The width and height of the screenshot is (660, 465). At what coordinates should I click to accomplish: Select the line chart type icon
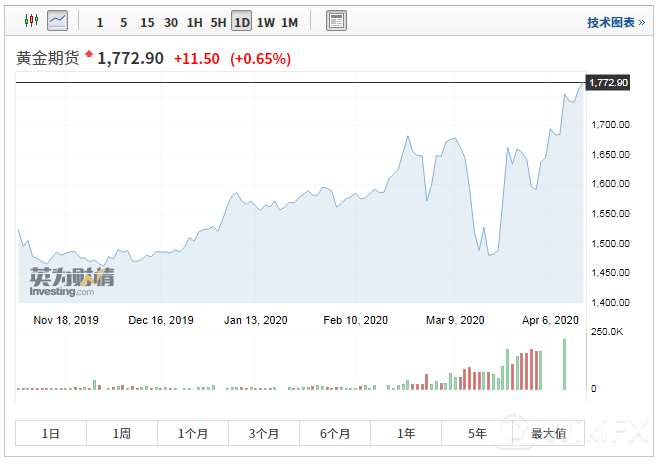(x=58, y=21)
